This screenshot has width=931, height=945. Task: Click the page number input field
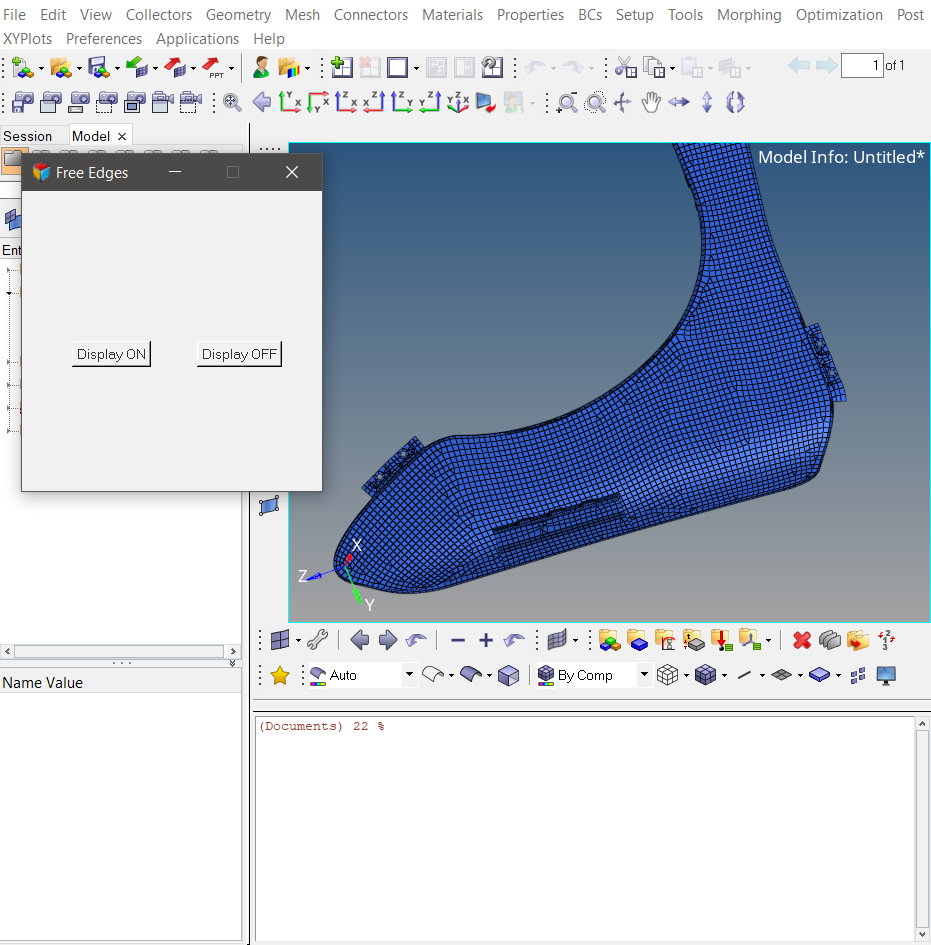[861, 66]
